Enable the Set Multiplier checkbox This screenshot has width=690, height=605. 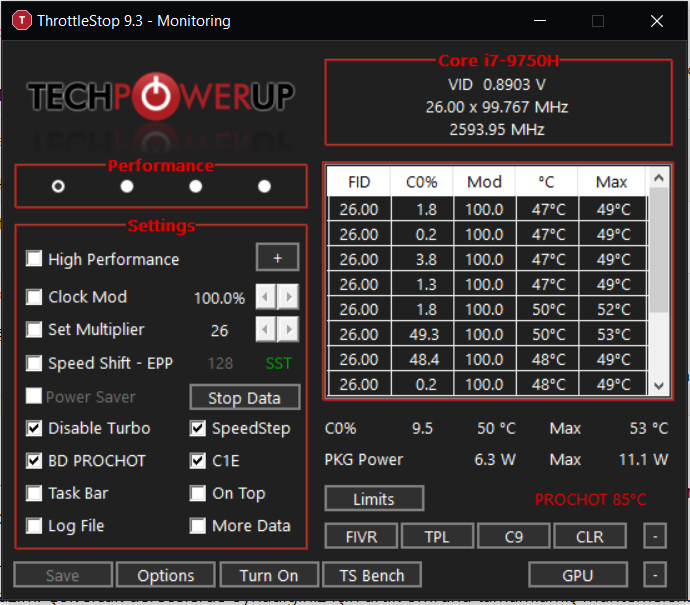pos(34,329)
